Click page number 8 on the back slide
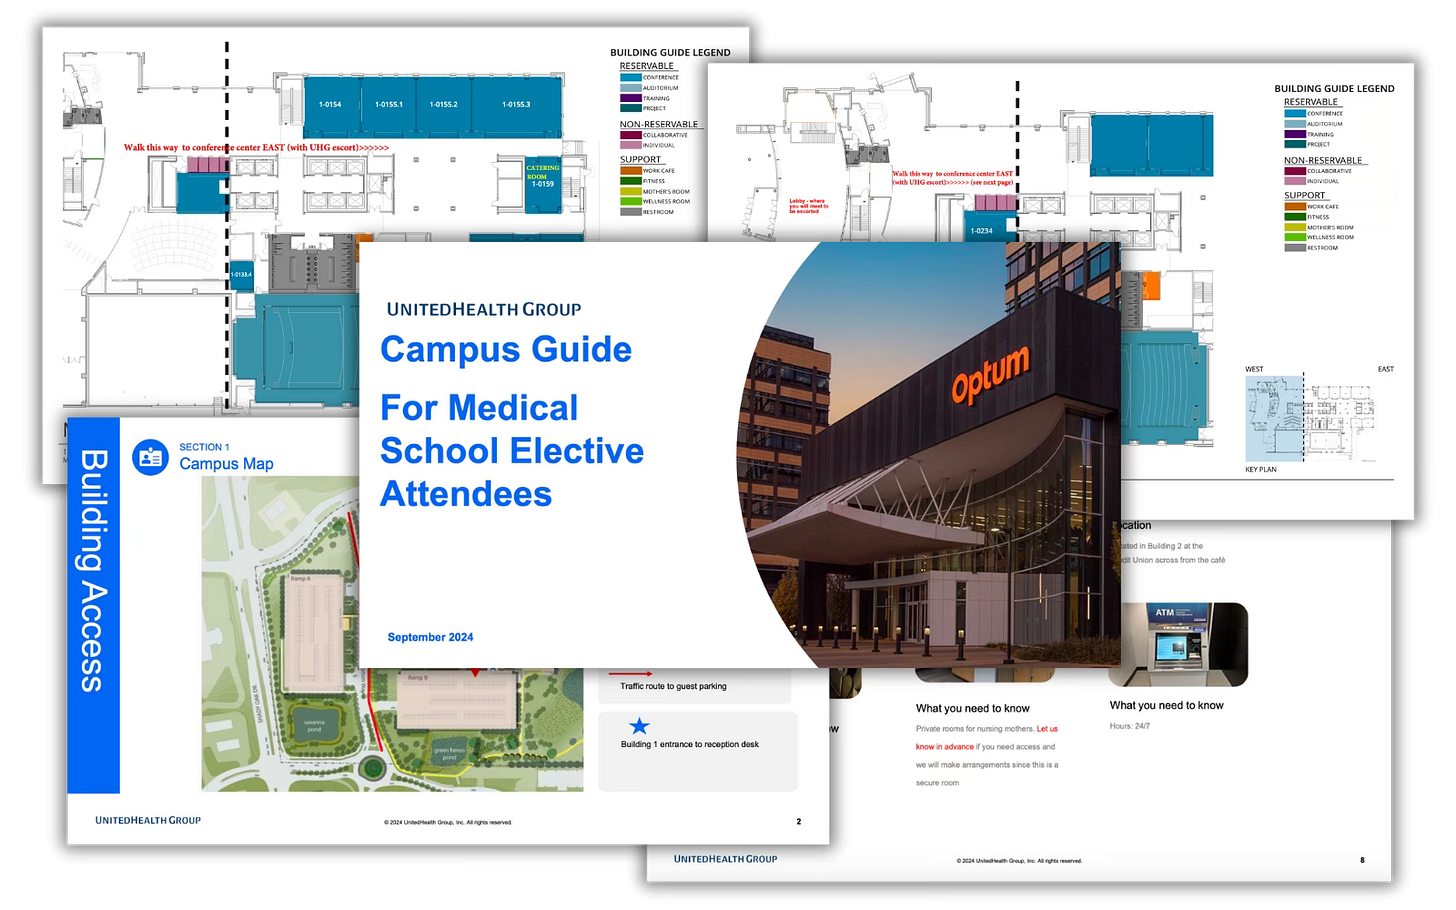The width and height of the screenshot is (1456, 910). [x=1362, y=860]
